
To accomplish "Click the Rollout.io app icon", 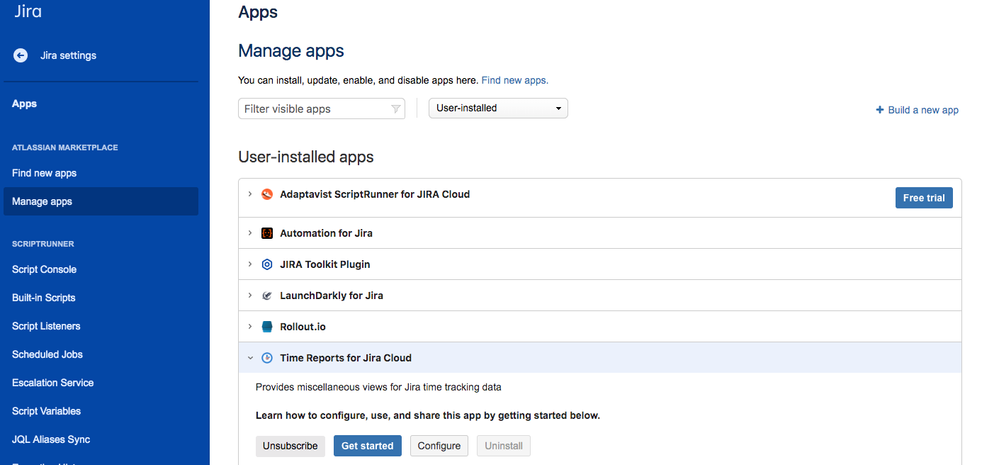I will [x=267, y=326].
